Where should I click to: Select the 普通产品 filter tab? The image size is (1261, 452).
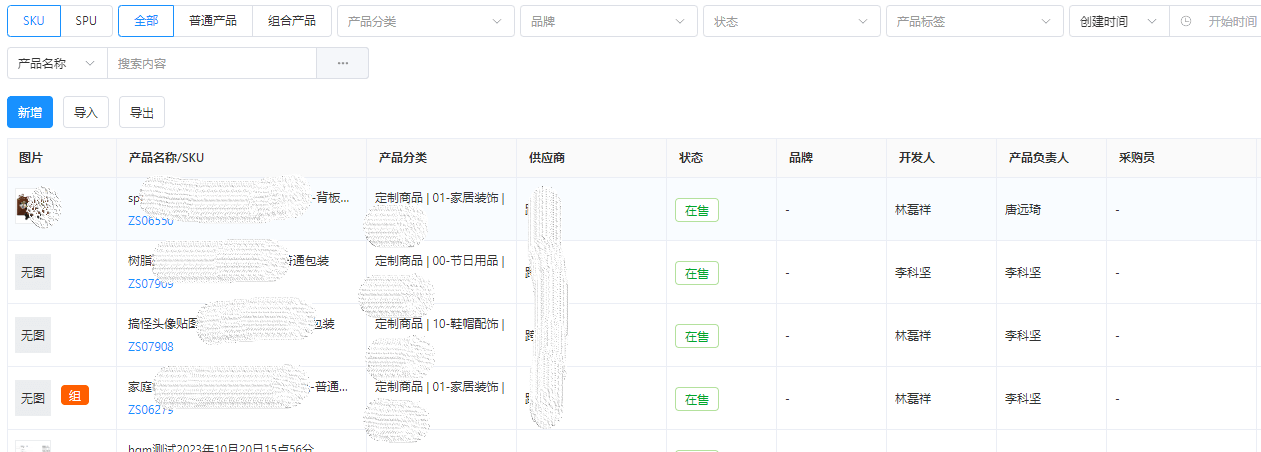pos(213,21)
